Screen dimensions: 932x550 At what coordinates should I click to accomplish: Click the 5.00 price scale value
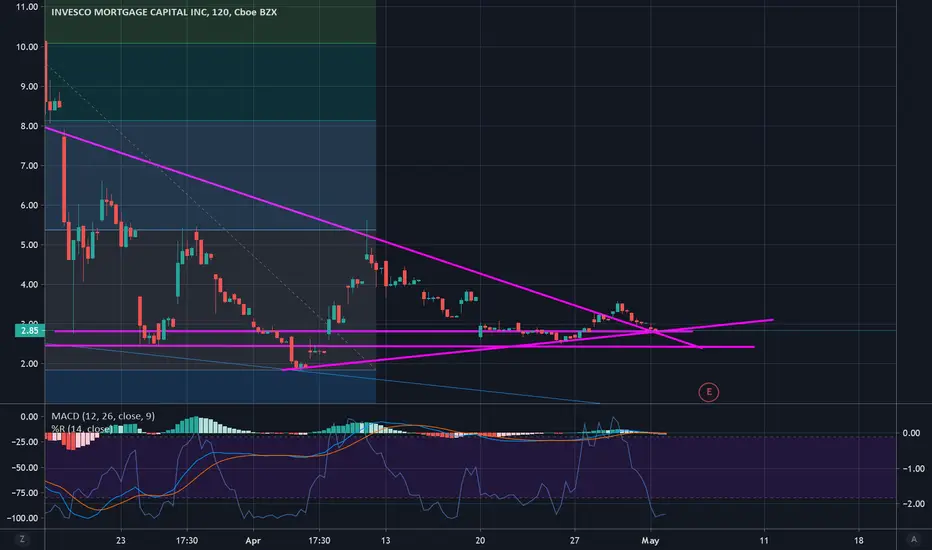click(x=29, y=245)
